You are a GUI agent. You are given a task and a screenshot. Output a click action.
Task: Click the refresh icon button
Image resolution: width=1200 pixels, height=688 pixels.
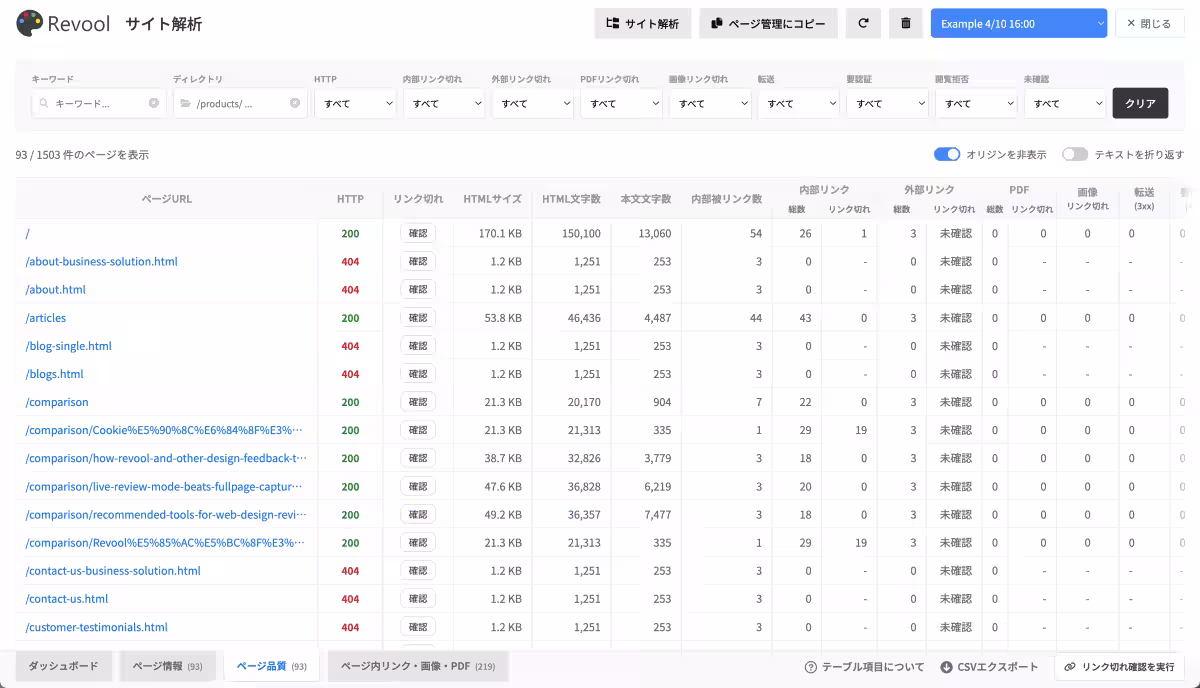[863, 23]
